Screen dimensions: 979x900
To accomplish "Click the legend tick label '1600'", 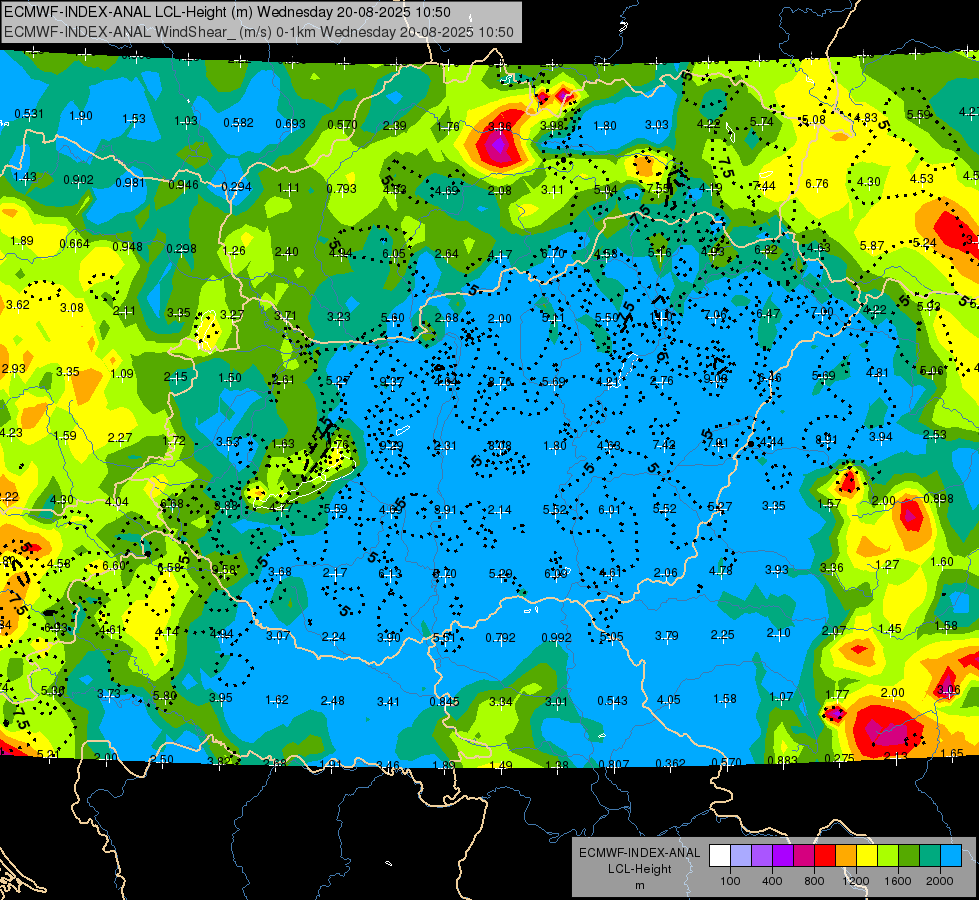I will click(898, 881).
